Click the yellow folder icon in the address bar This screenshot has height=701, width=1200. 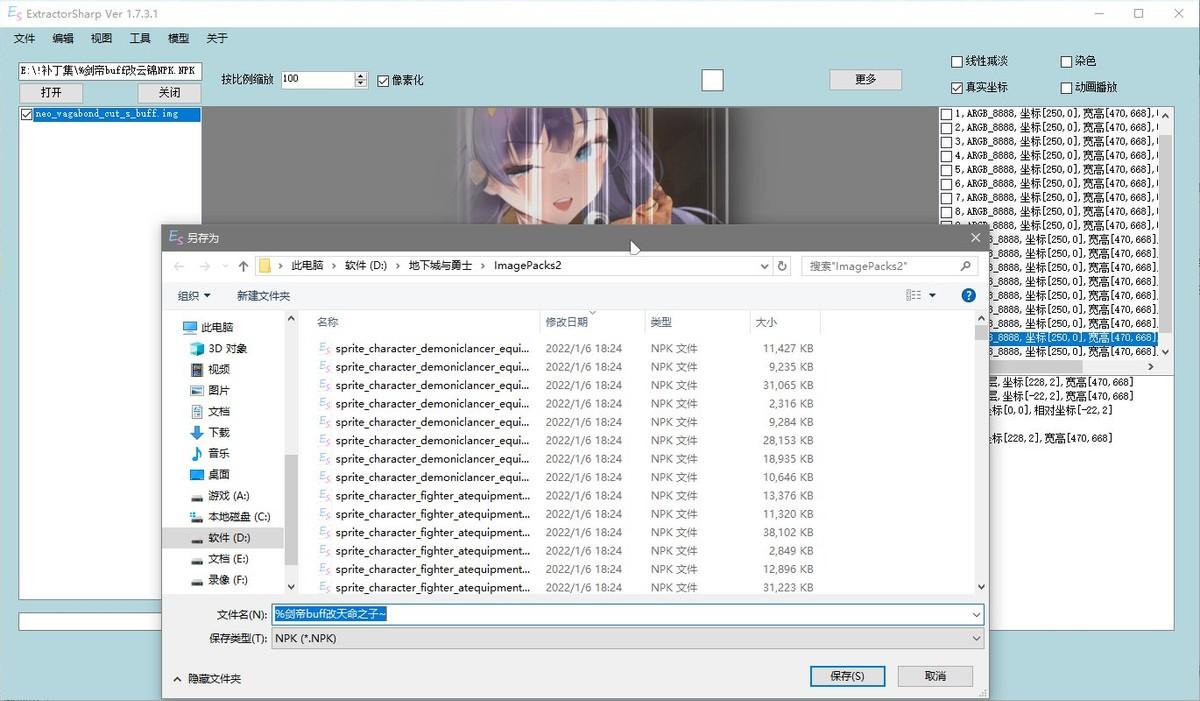265,265
